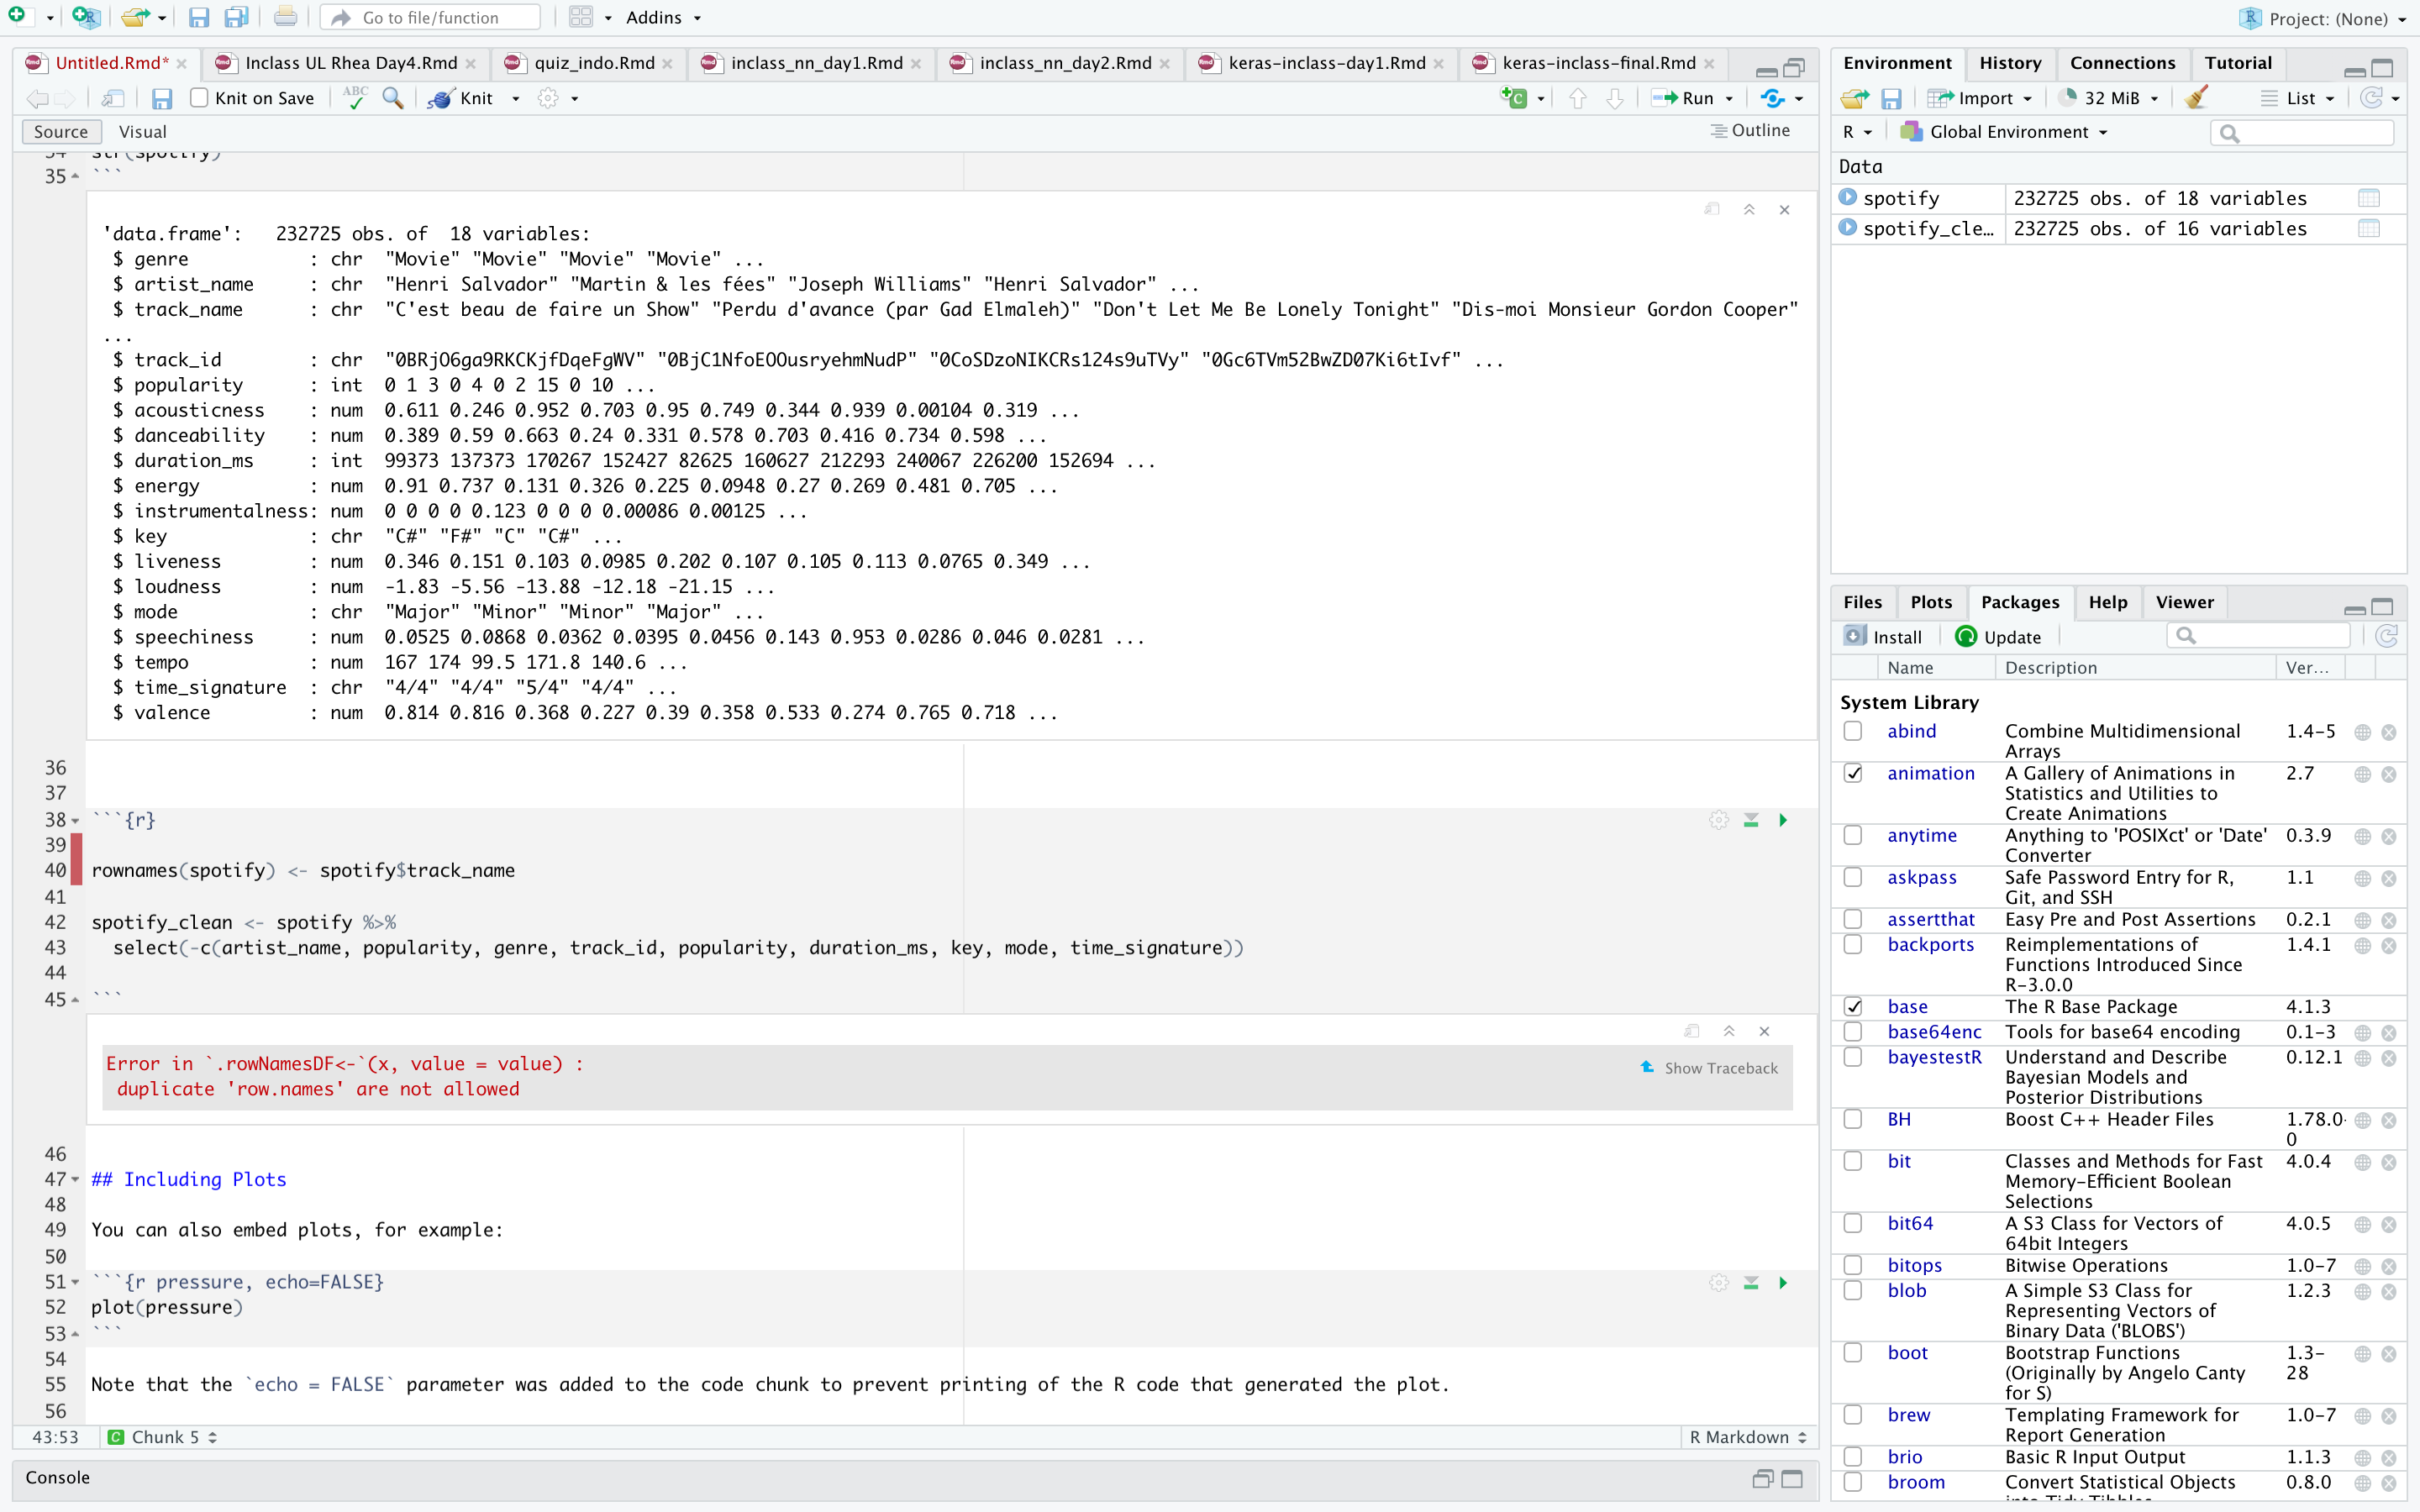The image size is (2420, 1512).
Task: Switch to the History tab
Action: tap(2011, 62)
